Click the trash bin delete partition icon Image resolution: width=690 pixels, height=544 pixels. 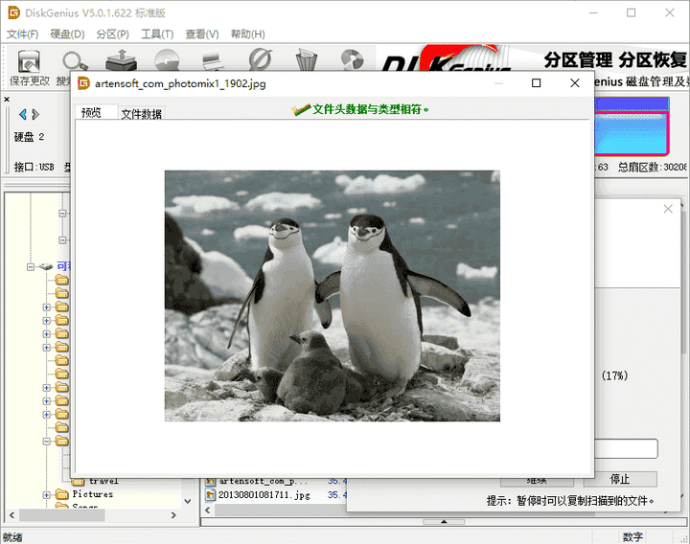(306, 60)
